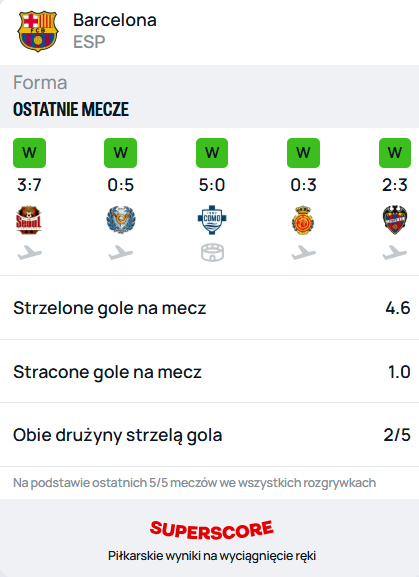Click the Obie drużyny strzelą gola row
The height and width of the screenshot is (577, 419).
tap(209, 435)
